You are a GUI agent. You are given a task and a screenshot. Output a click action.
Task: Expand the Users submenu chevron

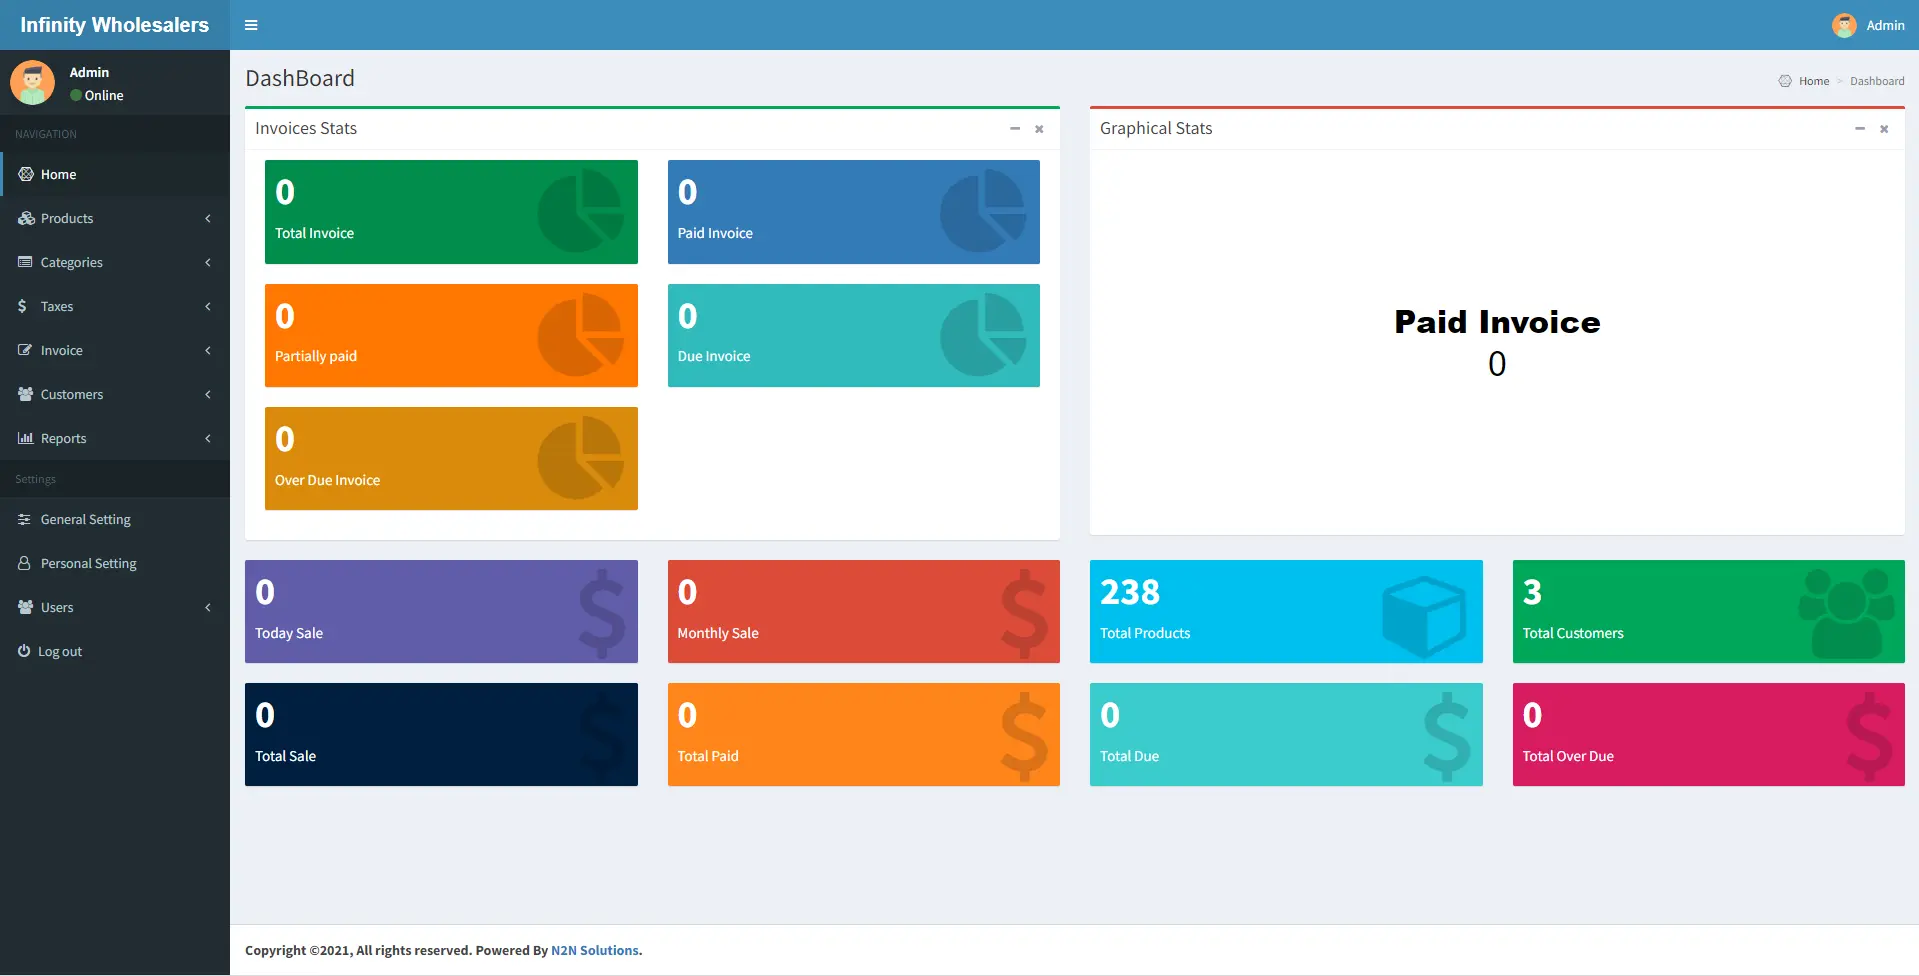tap(208, 607)
